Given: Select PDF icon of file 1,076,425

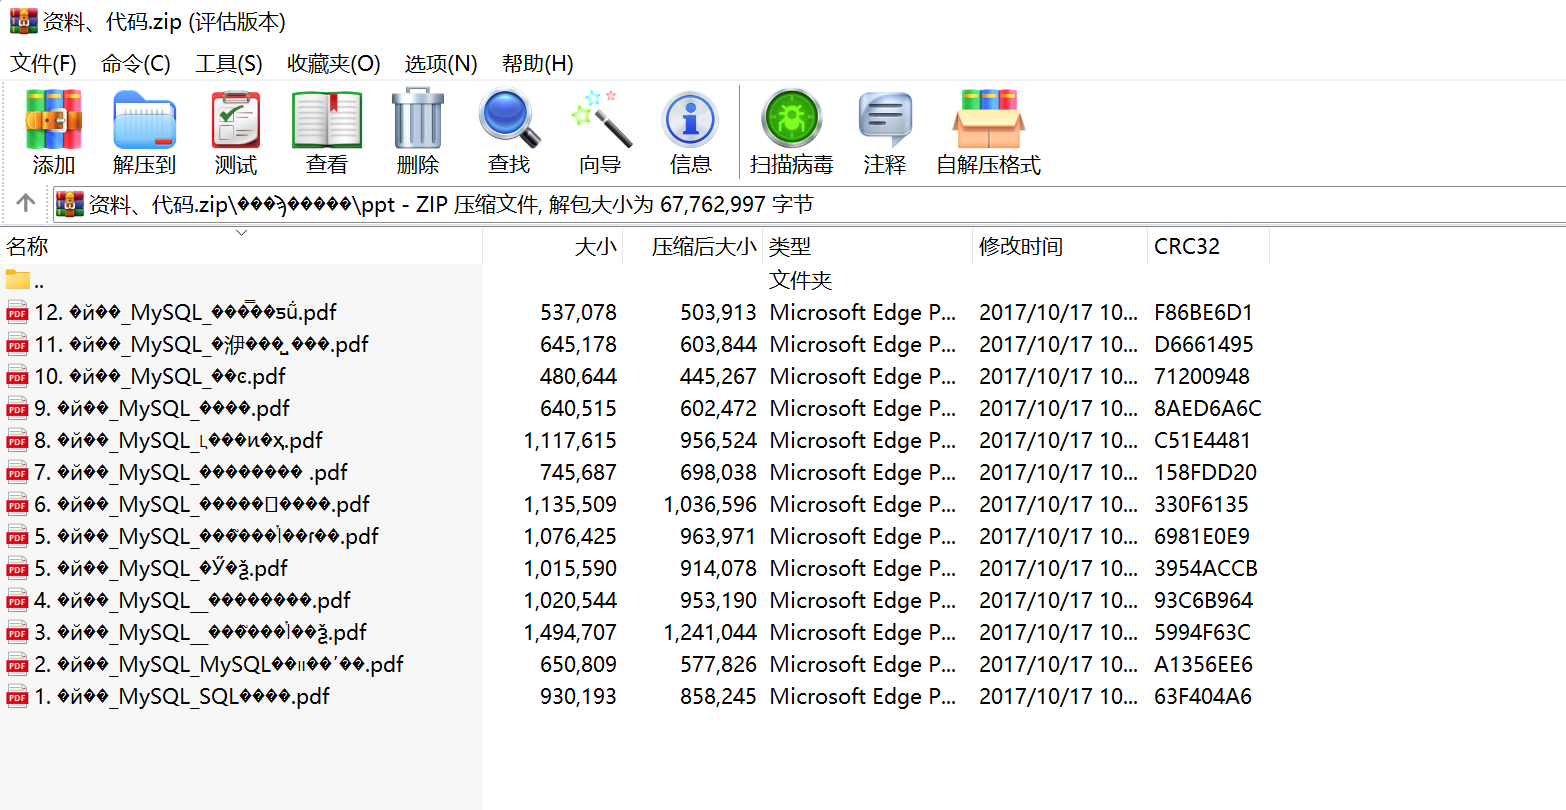Looking at the screenshot, I should [17, 536].
